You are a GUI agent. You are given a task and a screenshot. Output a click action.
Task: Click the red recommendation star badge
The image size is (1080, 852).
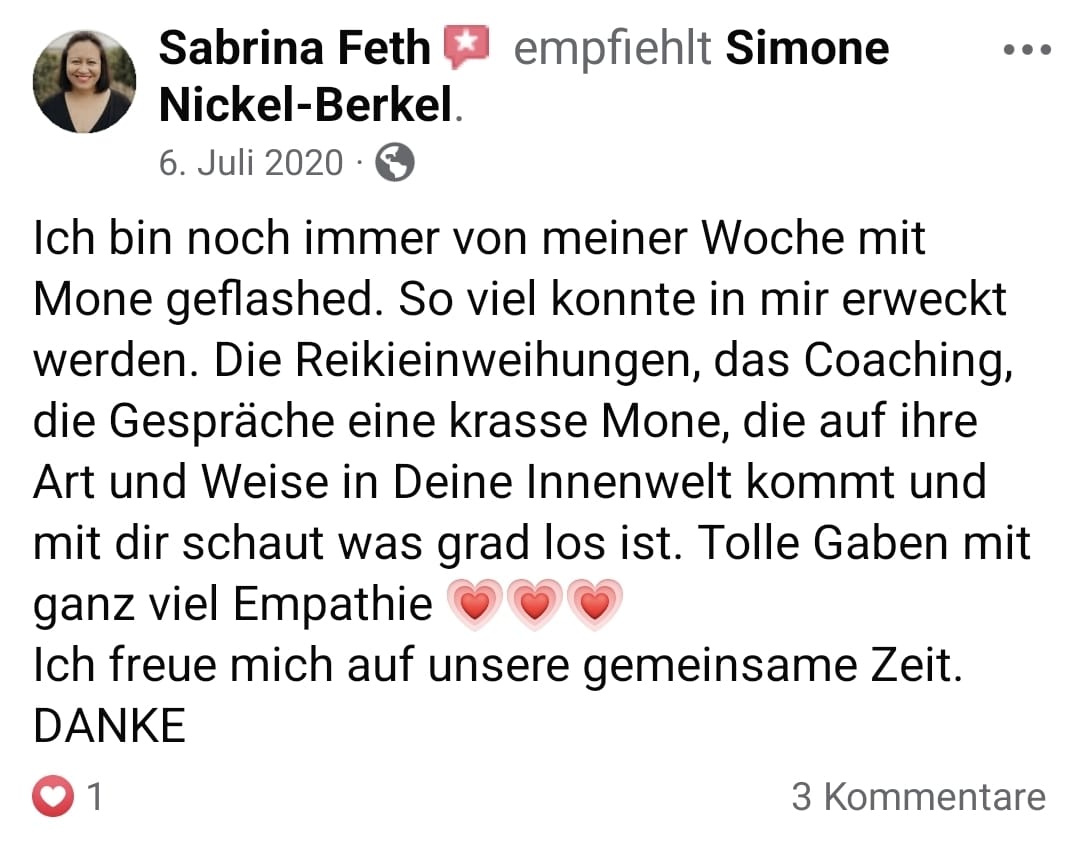click(466, 48)
